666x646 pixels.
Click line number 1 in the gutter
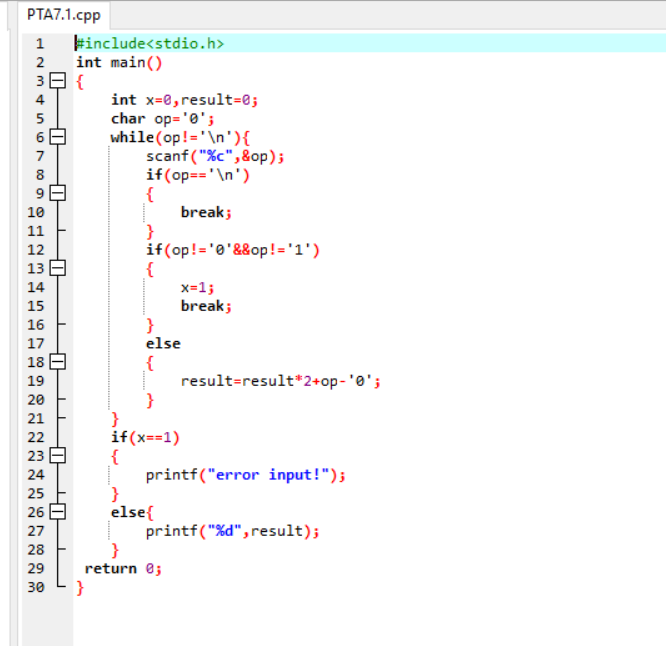(x=40, y=43)
